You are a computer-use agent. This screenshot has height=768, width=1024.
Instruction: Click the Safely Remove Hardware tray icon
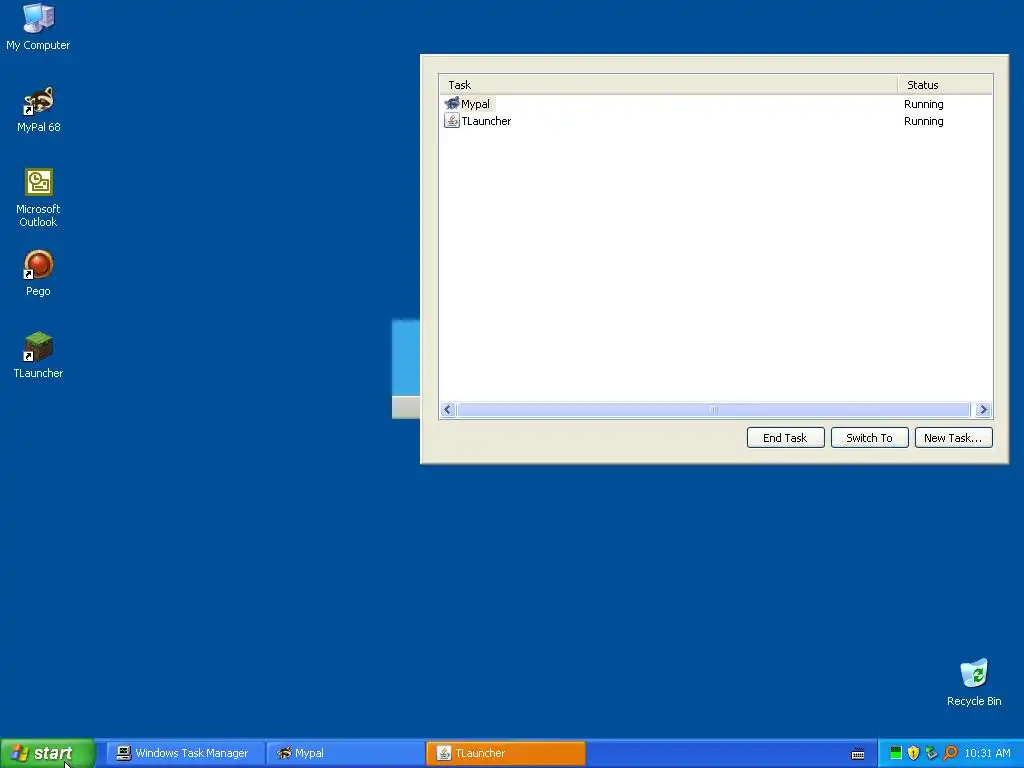coord(931,753)
